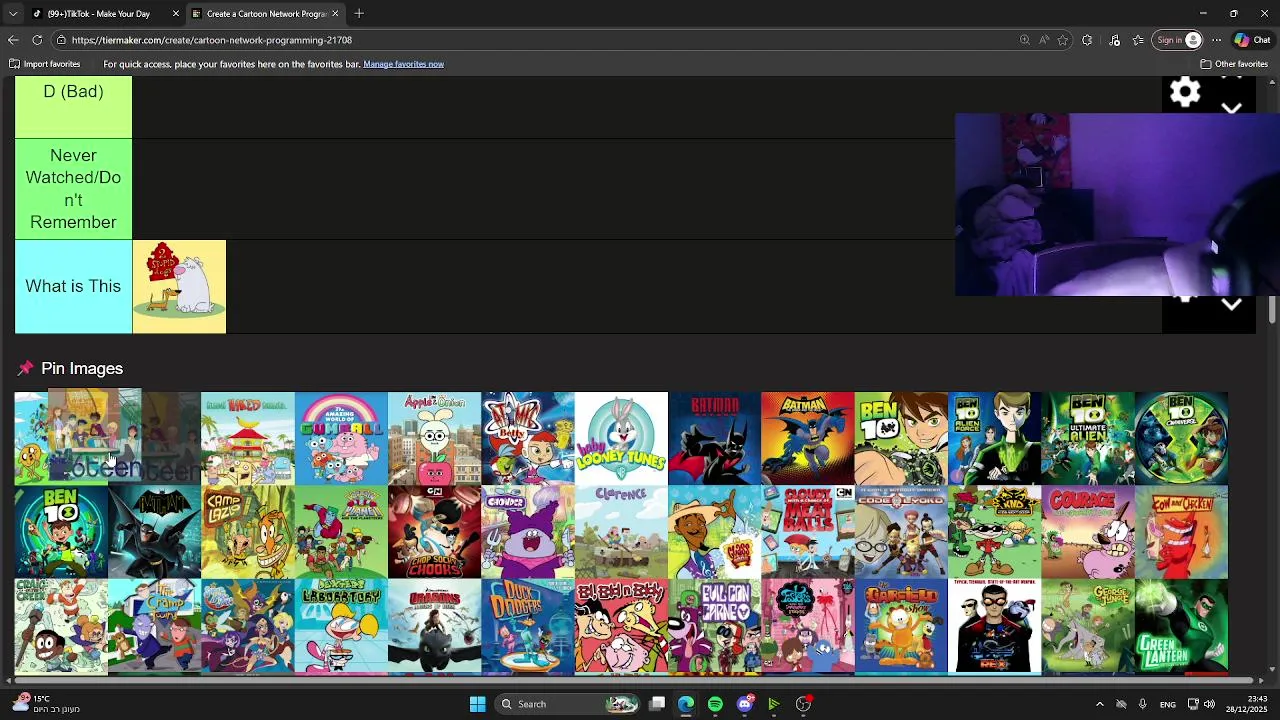This screenshot has height=720, width=1280.
Task: Pick the Atomic Betty image
Action: [x=528, y=438]
